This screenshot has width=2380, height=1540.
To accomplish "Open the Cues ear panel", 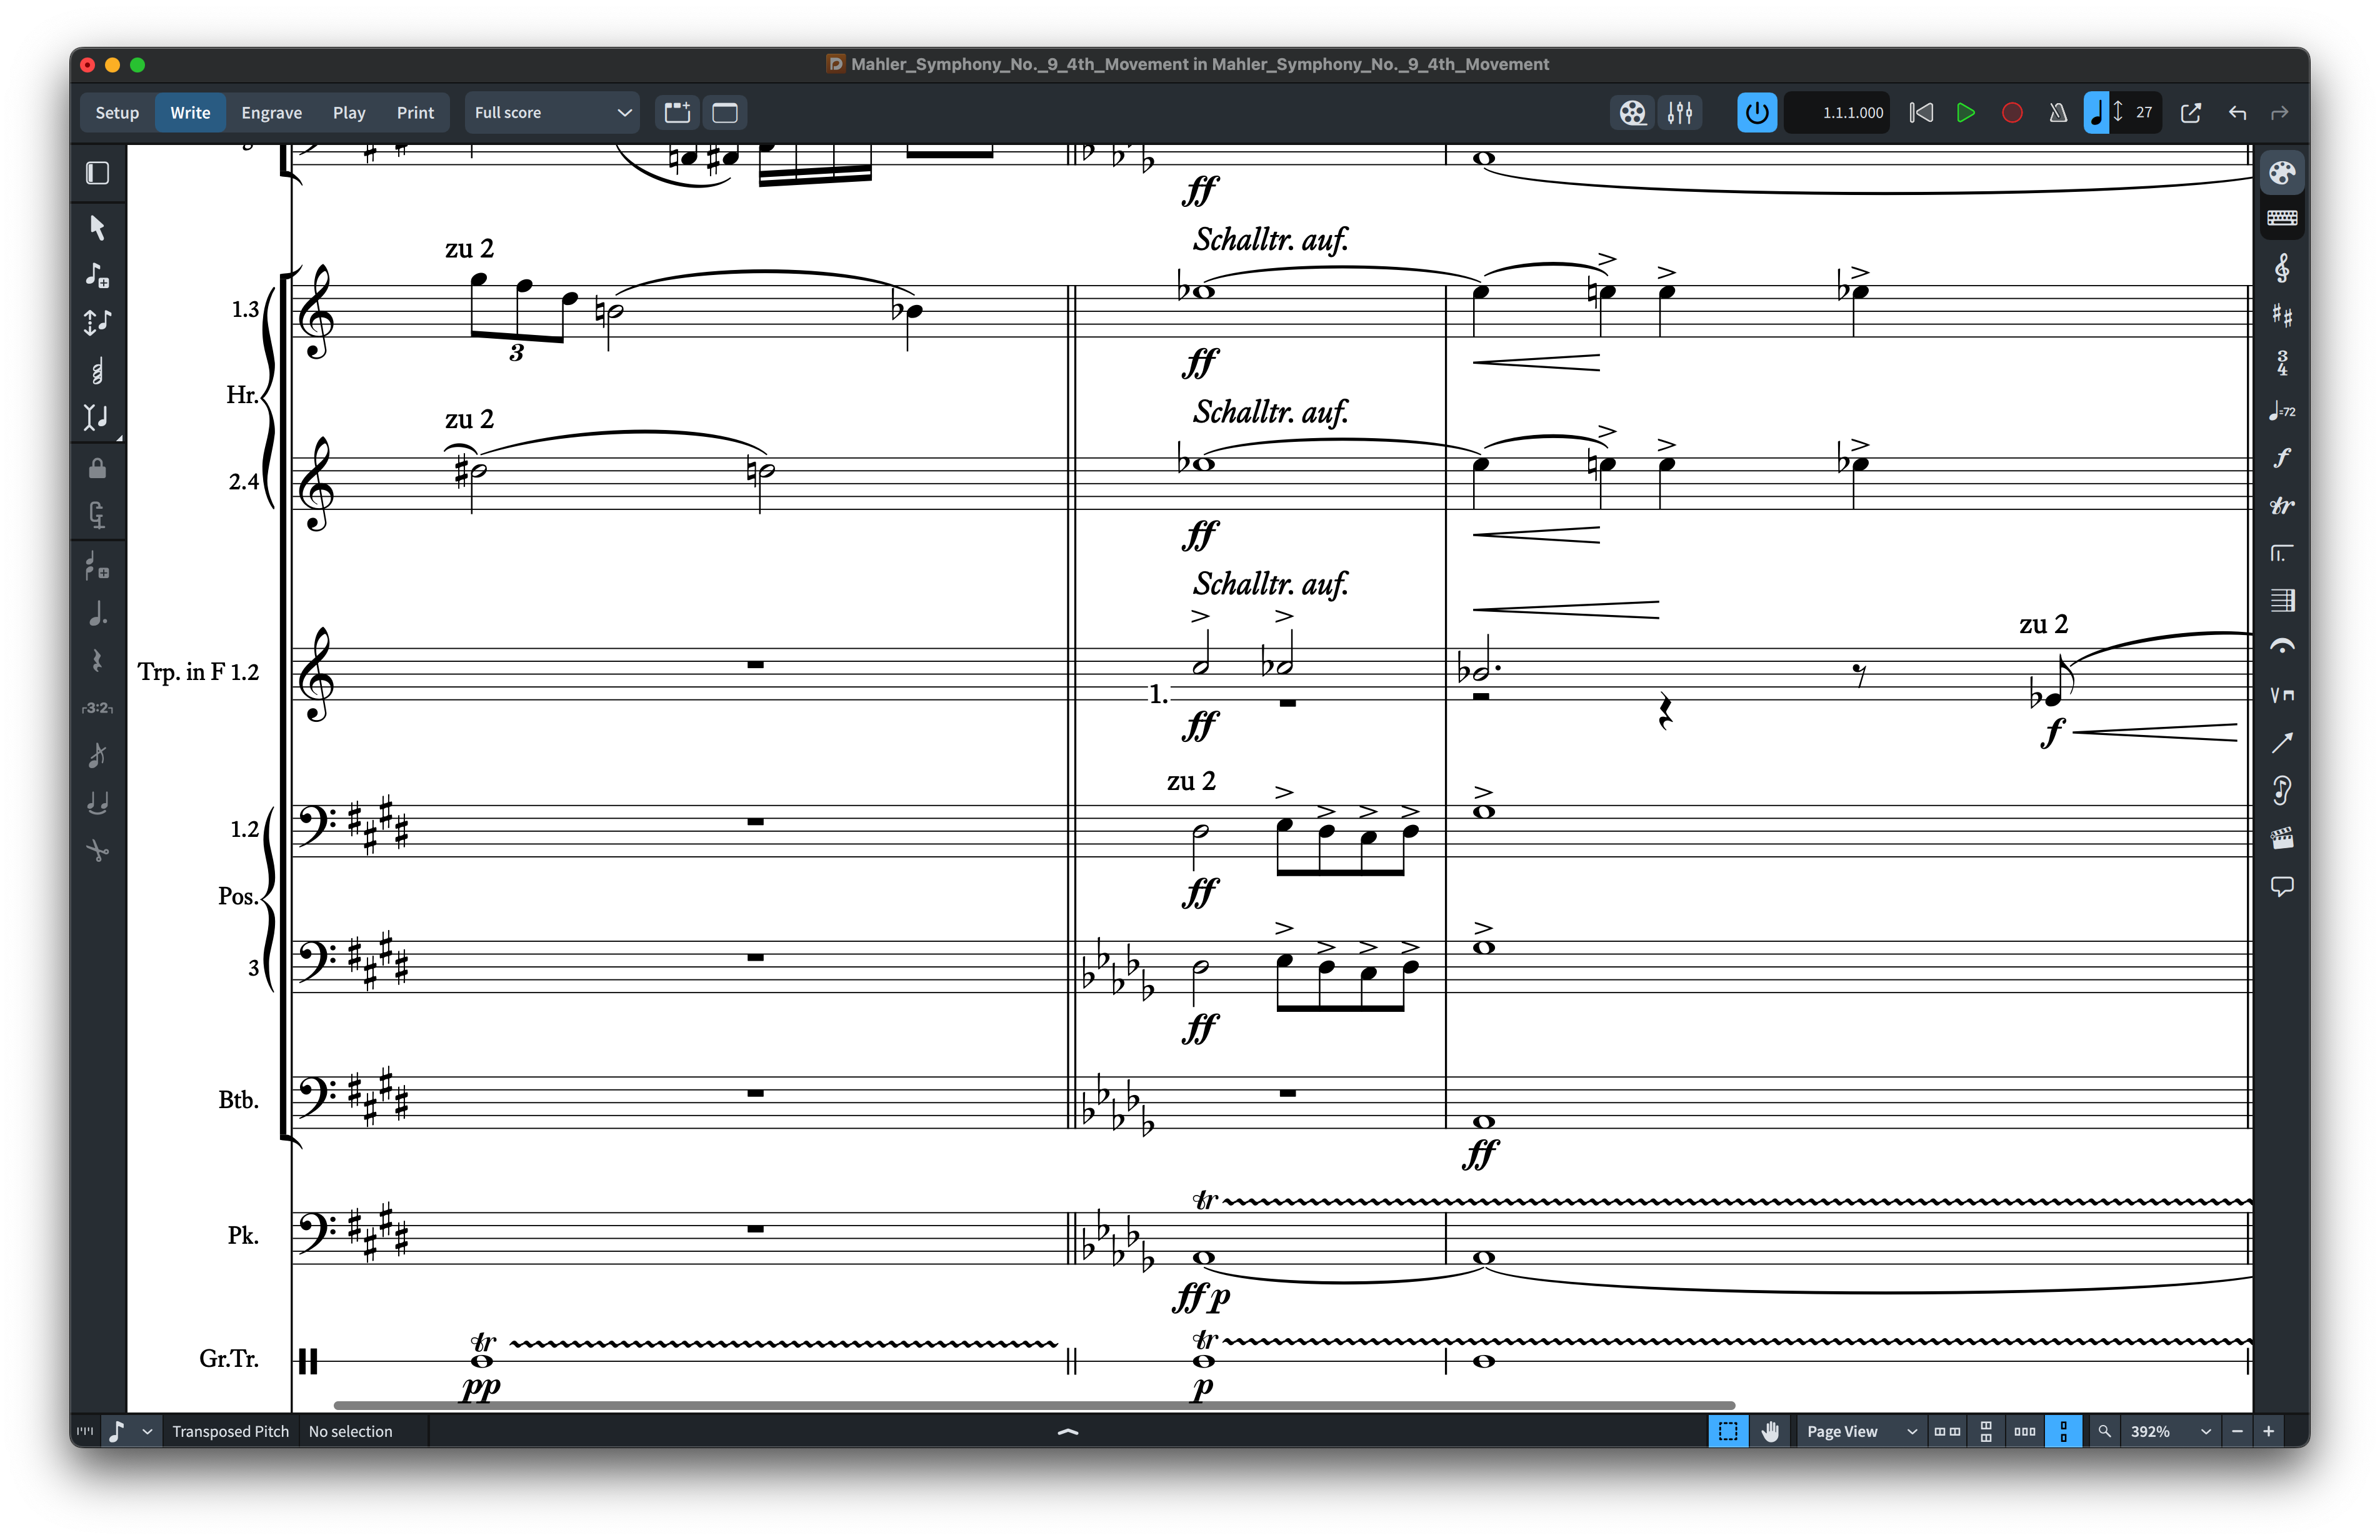I will click(x=2282, y=790).
